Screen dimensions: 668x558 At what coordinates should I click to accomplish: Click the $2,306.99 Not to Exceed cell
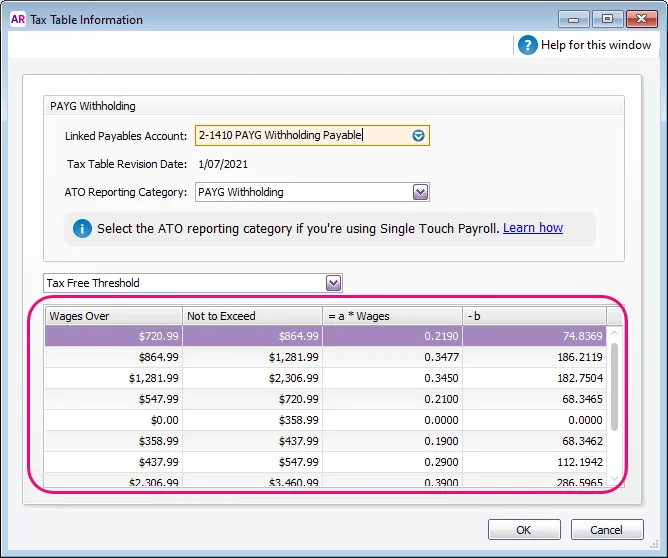(x=252, y=378)
